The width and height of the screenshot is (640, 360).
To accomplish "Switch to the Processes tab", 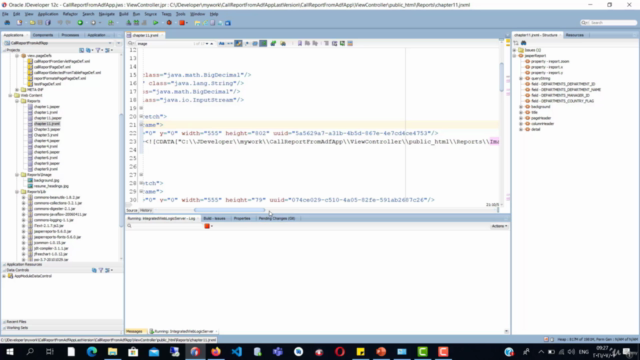I will coord(70,35).
